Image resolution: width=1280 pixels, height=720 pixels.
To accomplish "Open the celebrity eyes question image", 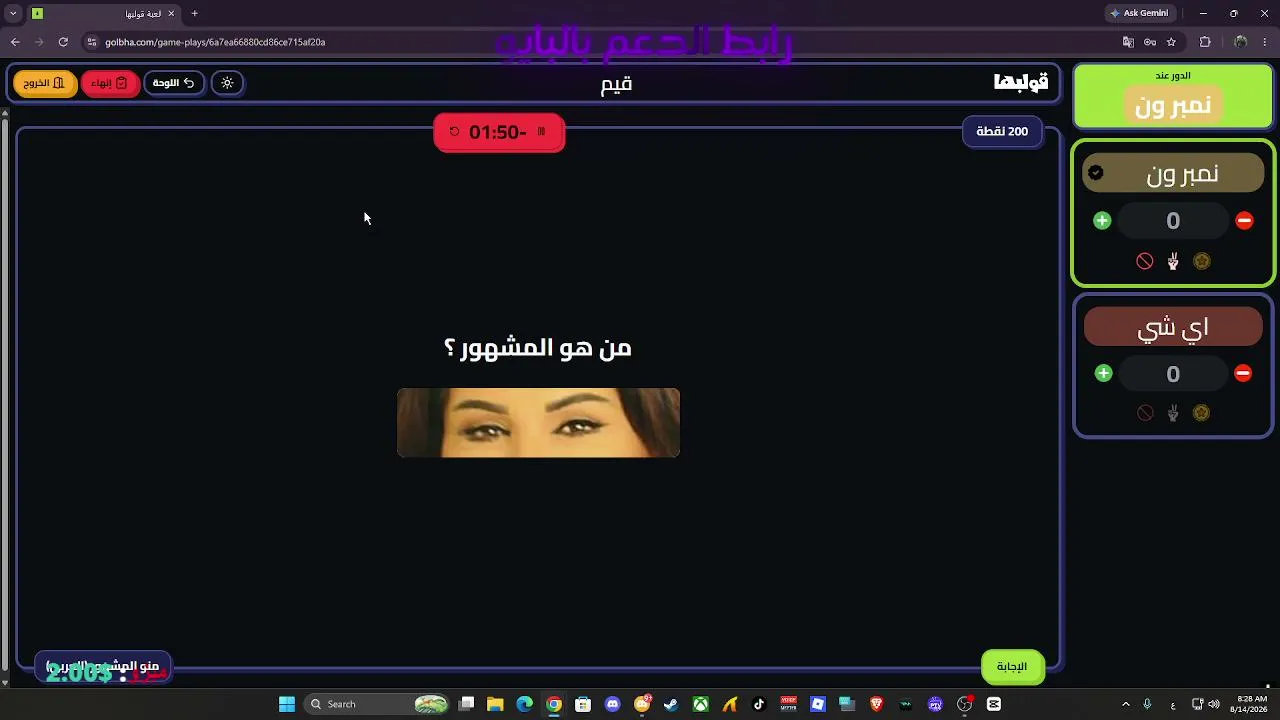I will (x=538, y=423).
